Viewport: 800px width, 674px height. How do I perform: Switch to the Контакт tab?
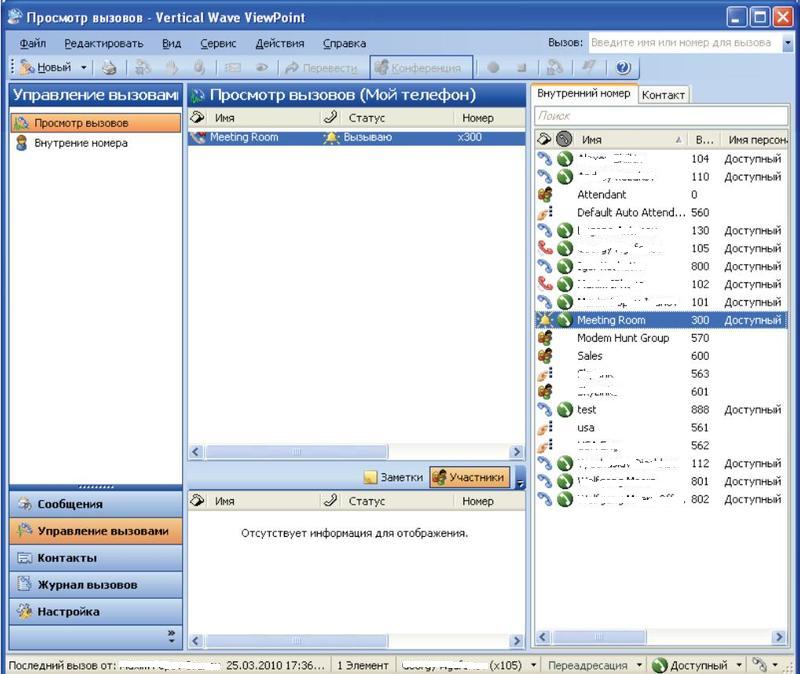tap(664, 95)
